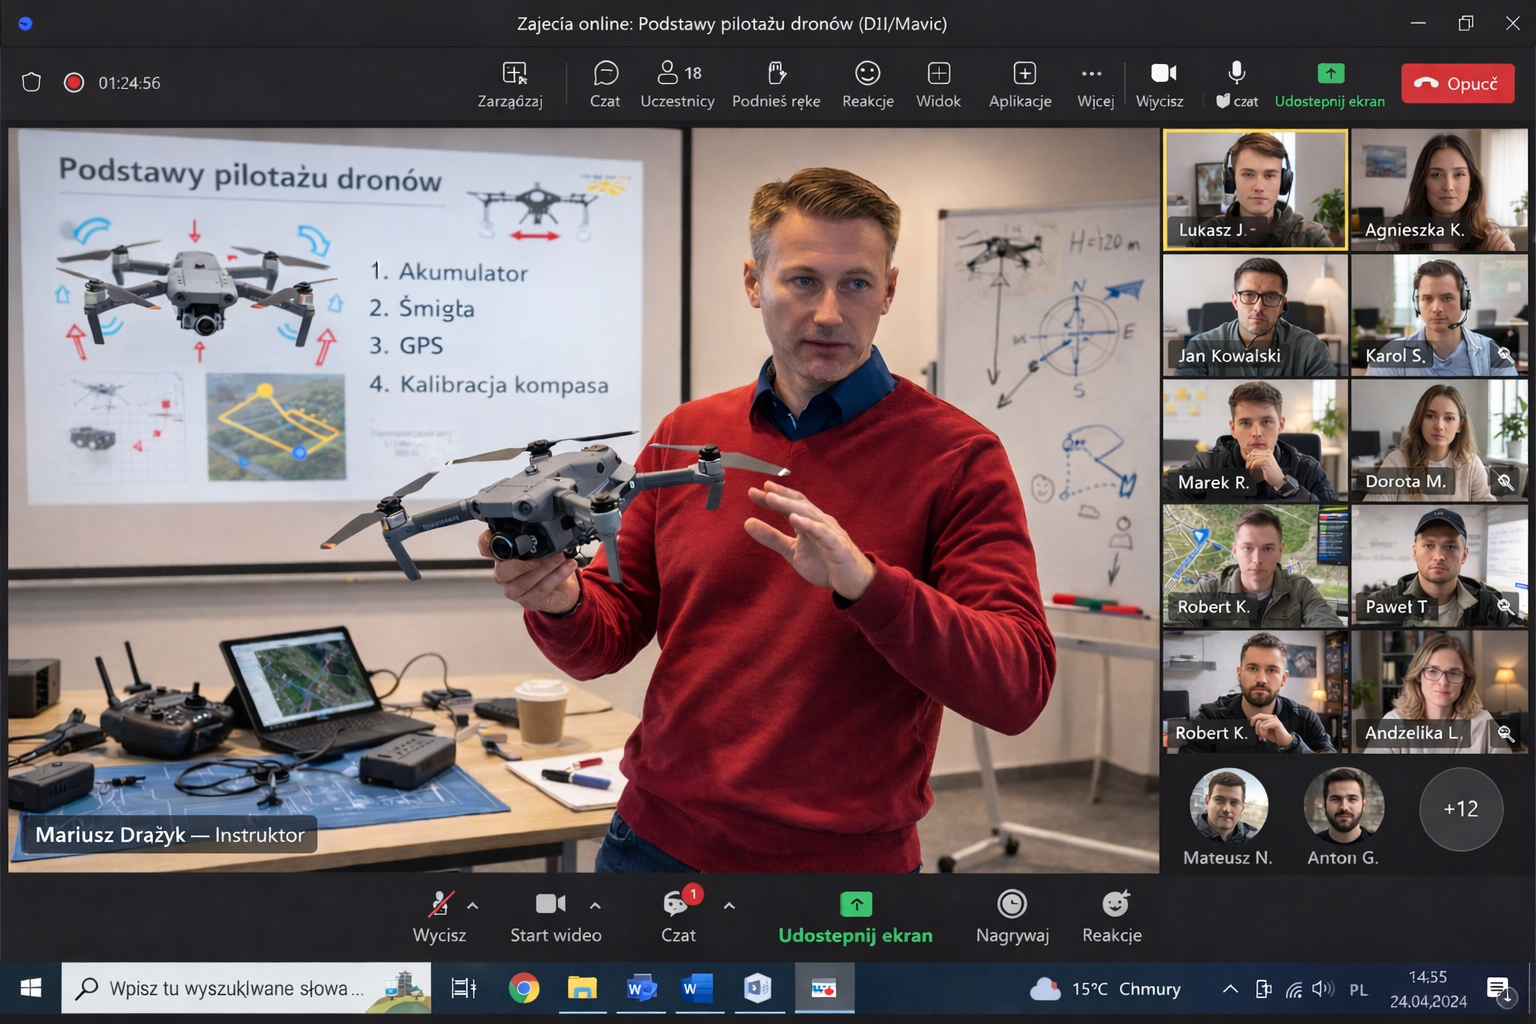Open Windows Start menu
The height and width of the screenshot is (1024, 1536).
[x=31, y=988]
